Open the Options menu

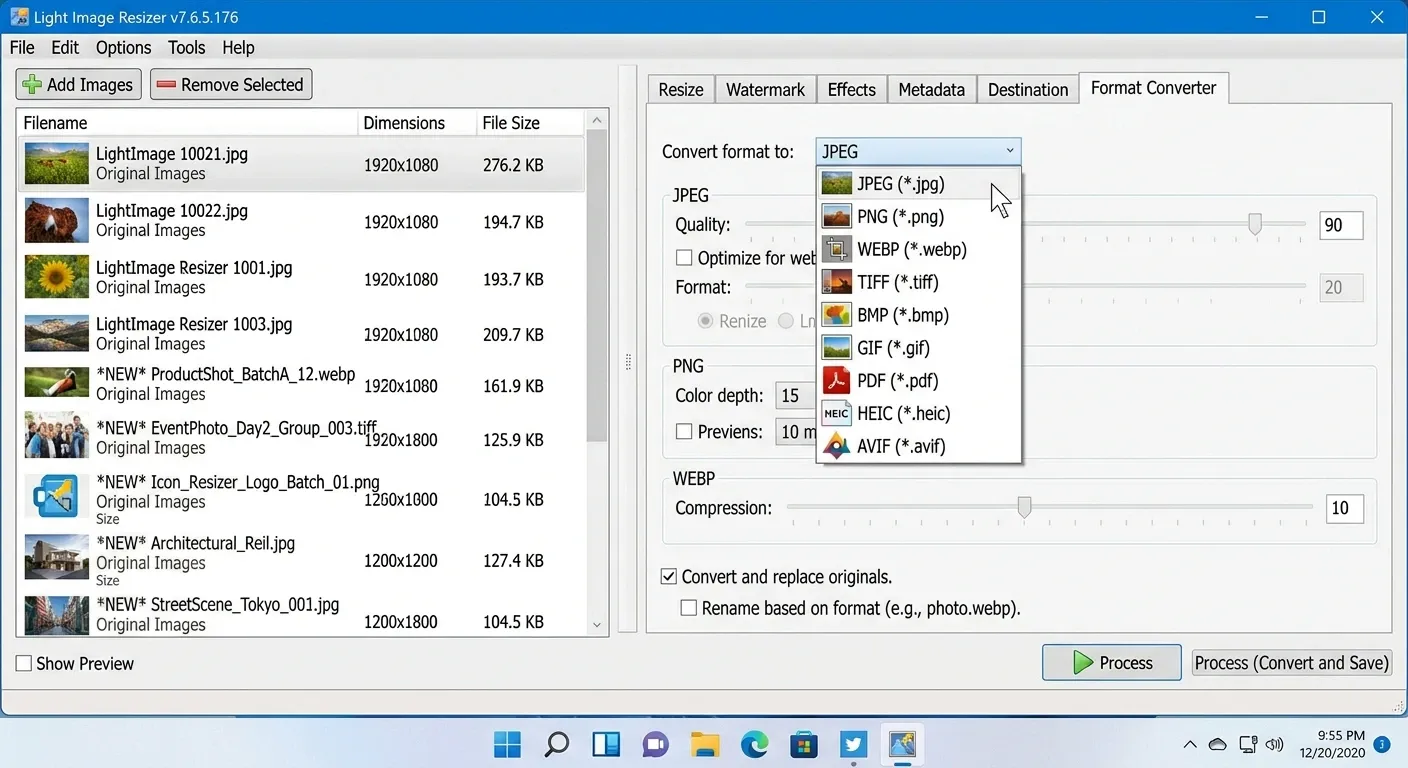pyautogui.click(x=124, y=48)
